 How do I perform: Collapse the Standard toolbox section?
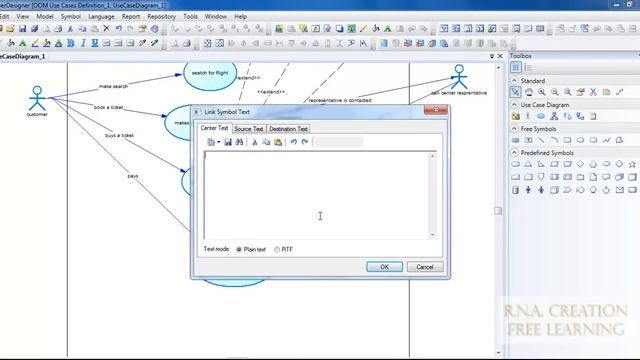(x=514, y=80)
